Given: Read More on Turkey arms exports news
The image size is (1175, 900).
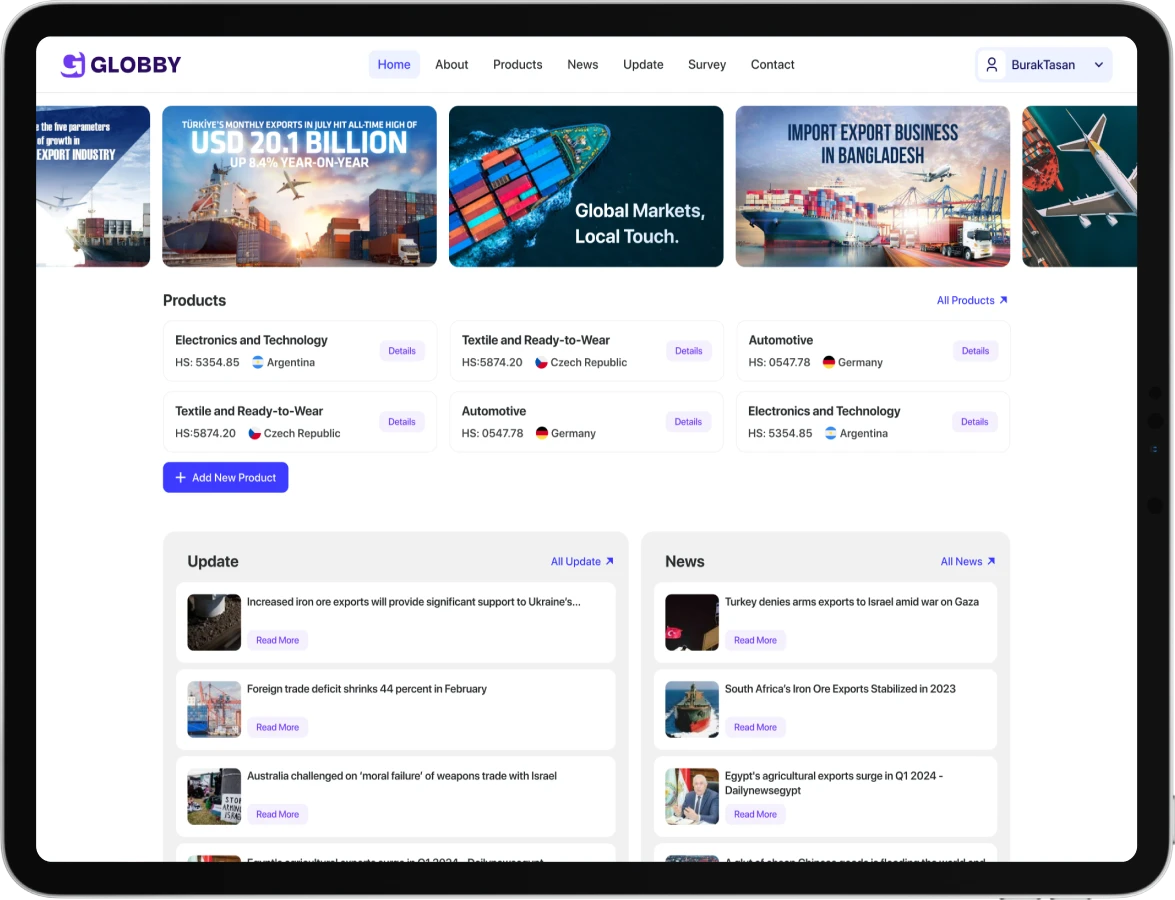Looking at the screenshot, I should [x=755, y=640].
